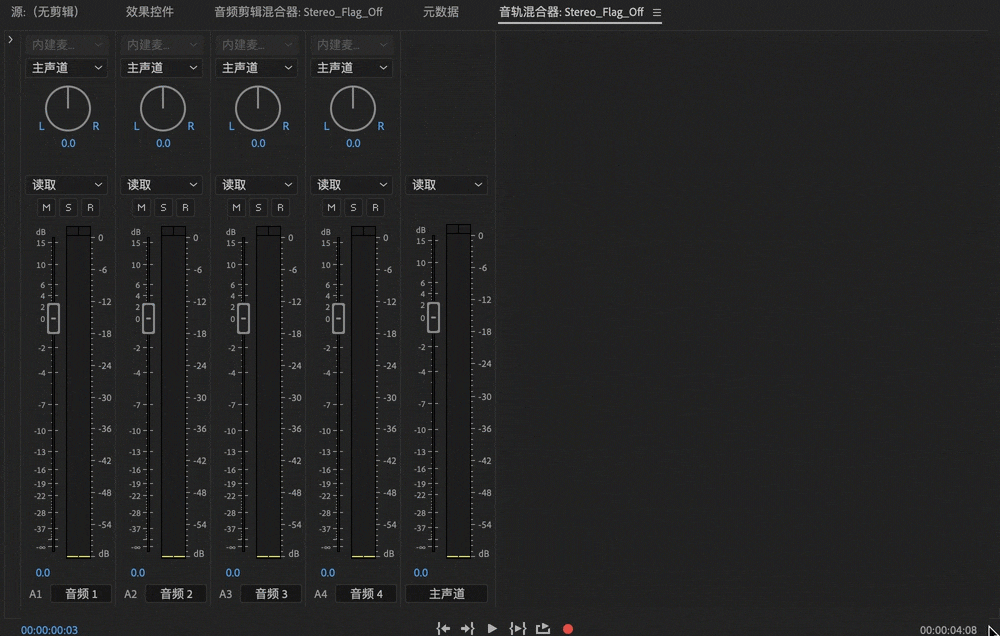The height and width of the screenshot is (636, 1000).
Task: Click the volume fader handle on track A3
Action: pos(243,318)
